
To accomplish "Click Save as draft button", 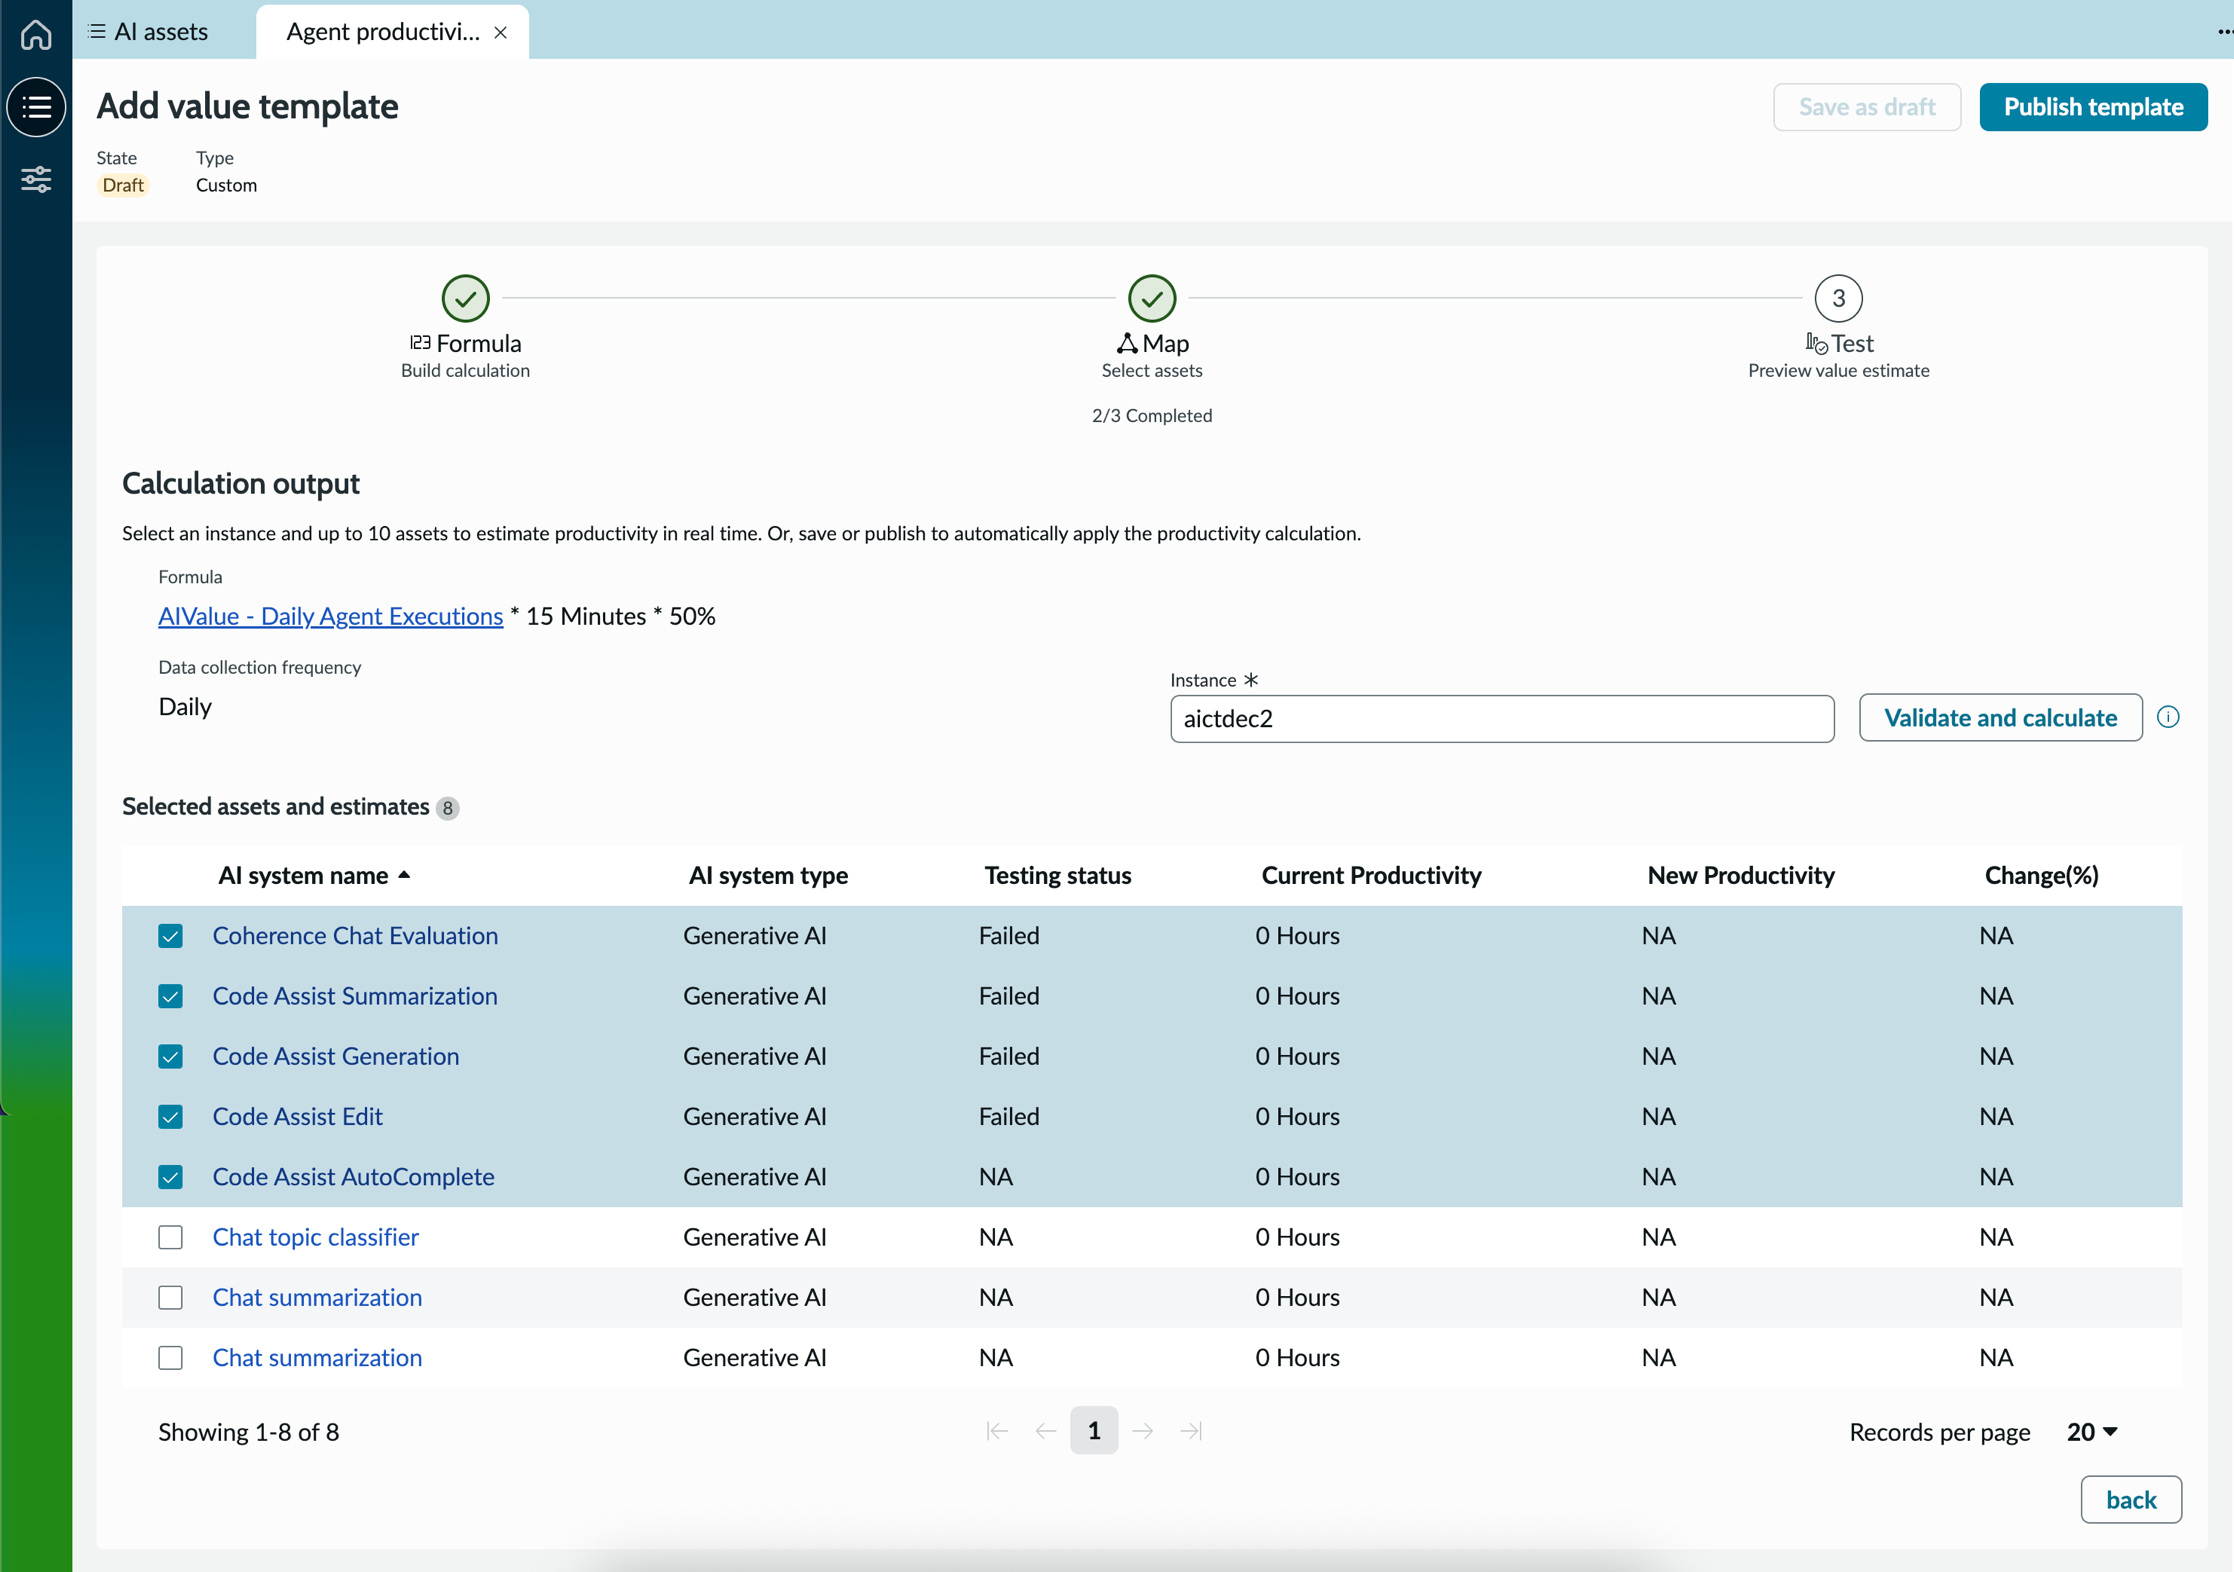I will pos(1866,107).
